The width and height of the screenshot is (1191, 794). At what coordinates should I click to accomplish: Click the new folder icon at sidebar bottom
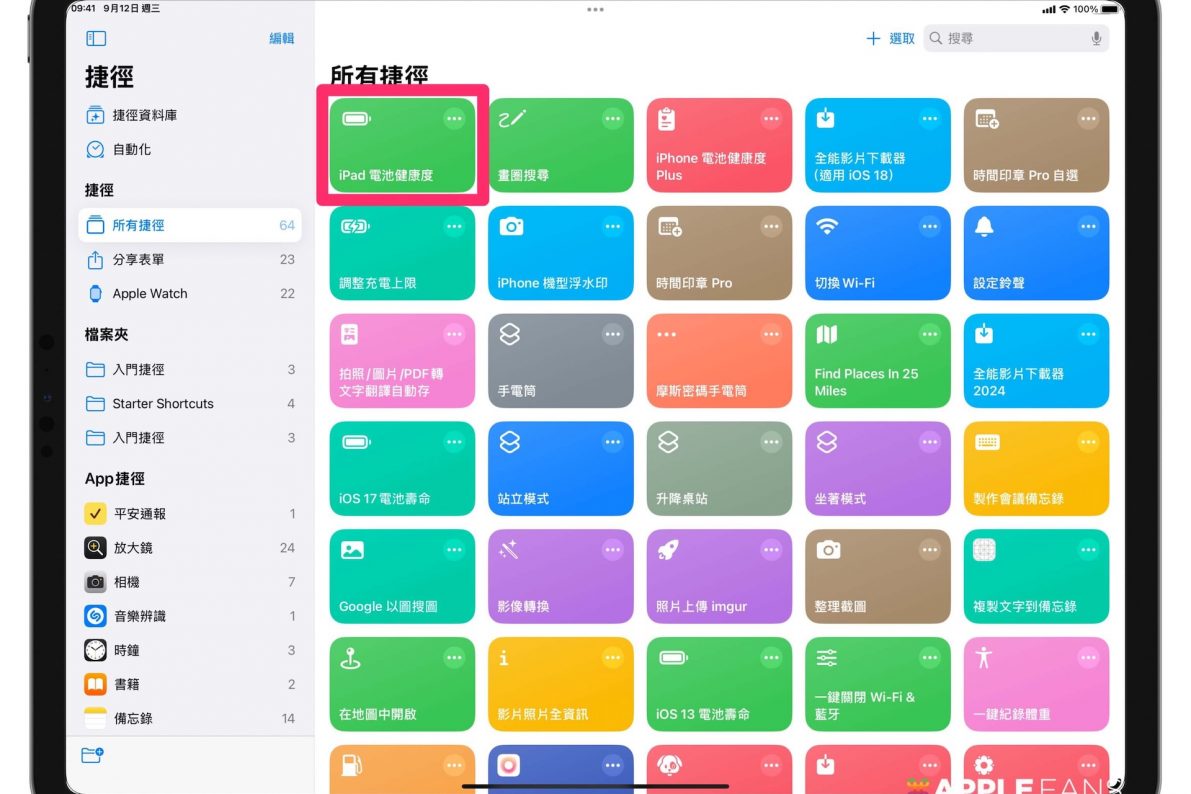click(x=93, y=755)
